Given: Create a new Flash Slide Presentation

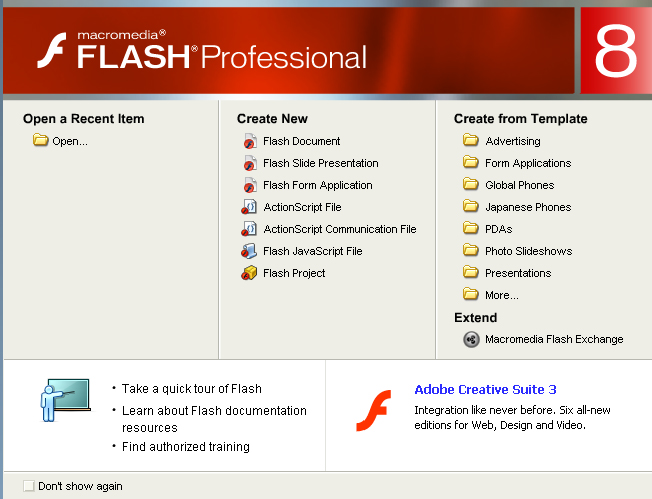Looking at the screenshot, I should coord(321,163).
